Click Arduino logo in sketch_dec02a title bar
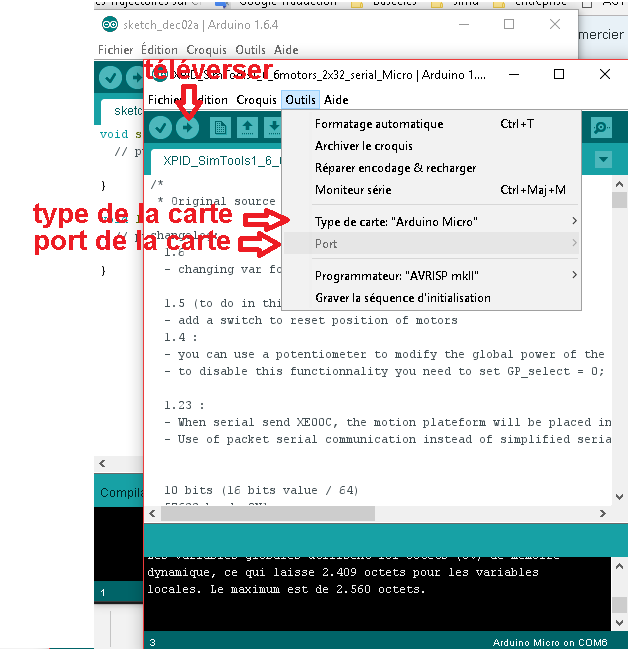Viewport: 628px width, 649px height. tap(110, 24)
